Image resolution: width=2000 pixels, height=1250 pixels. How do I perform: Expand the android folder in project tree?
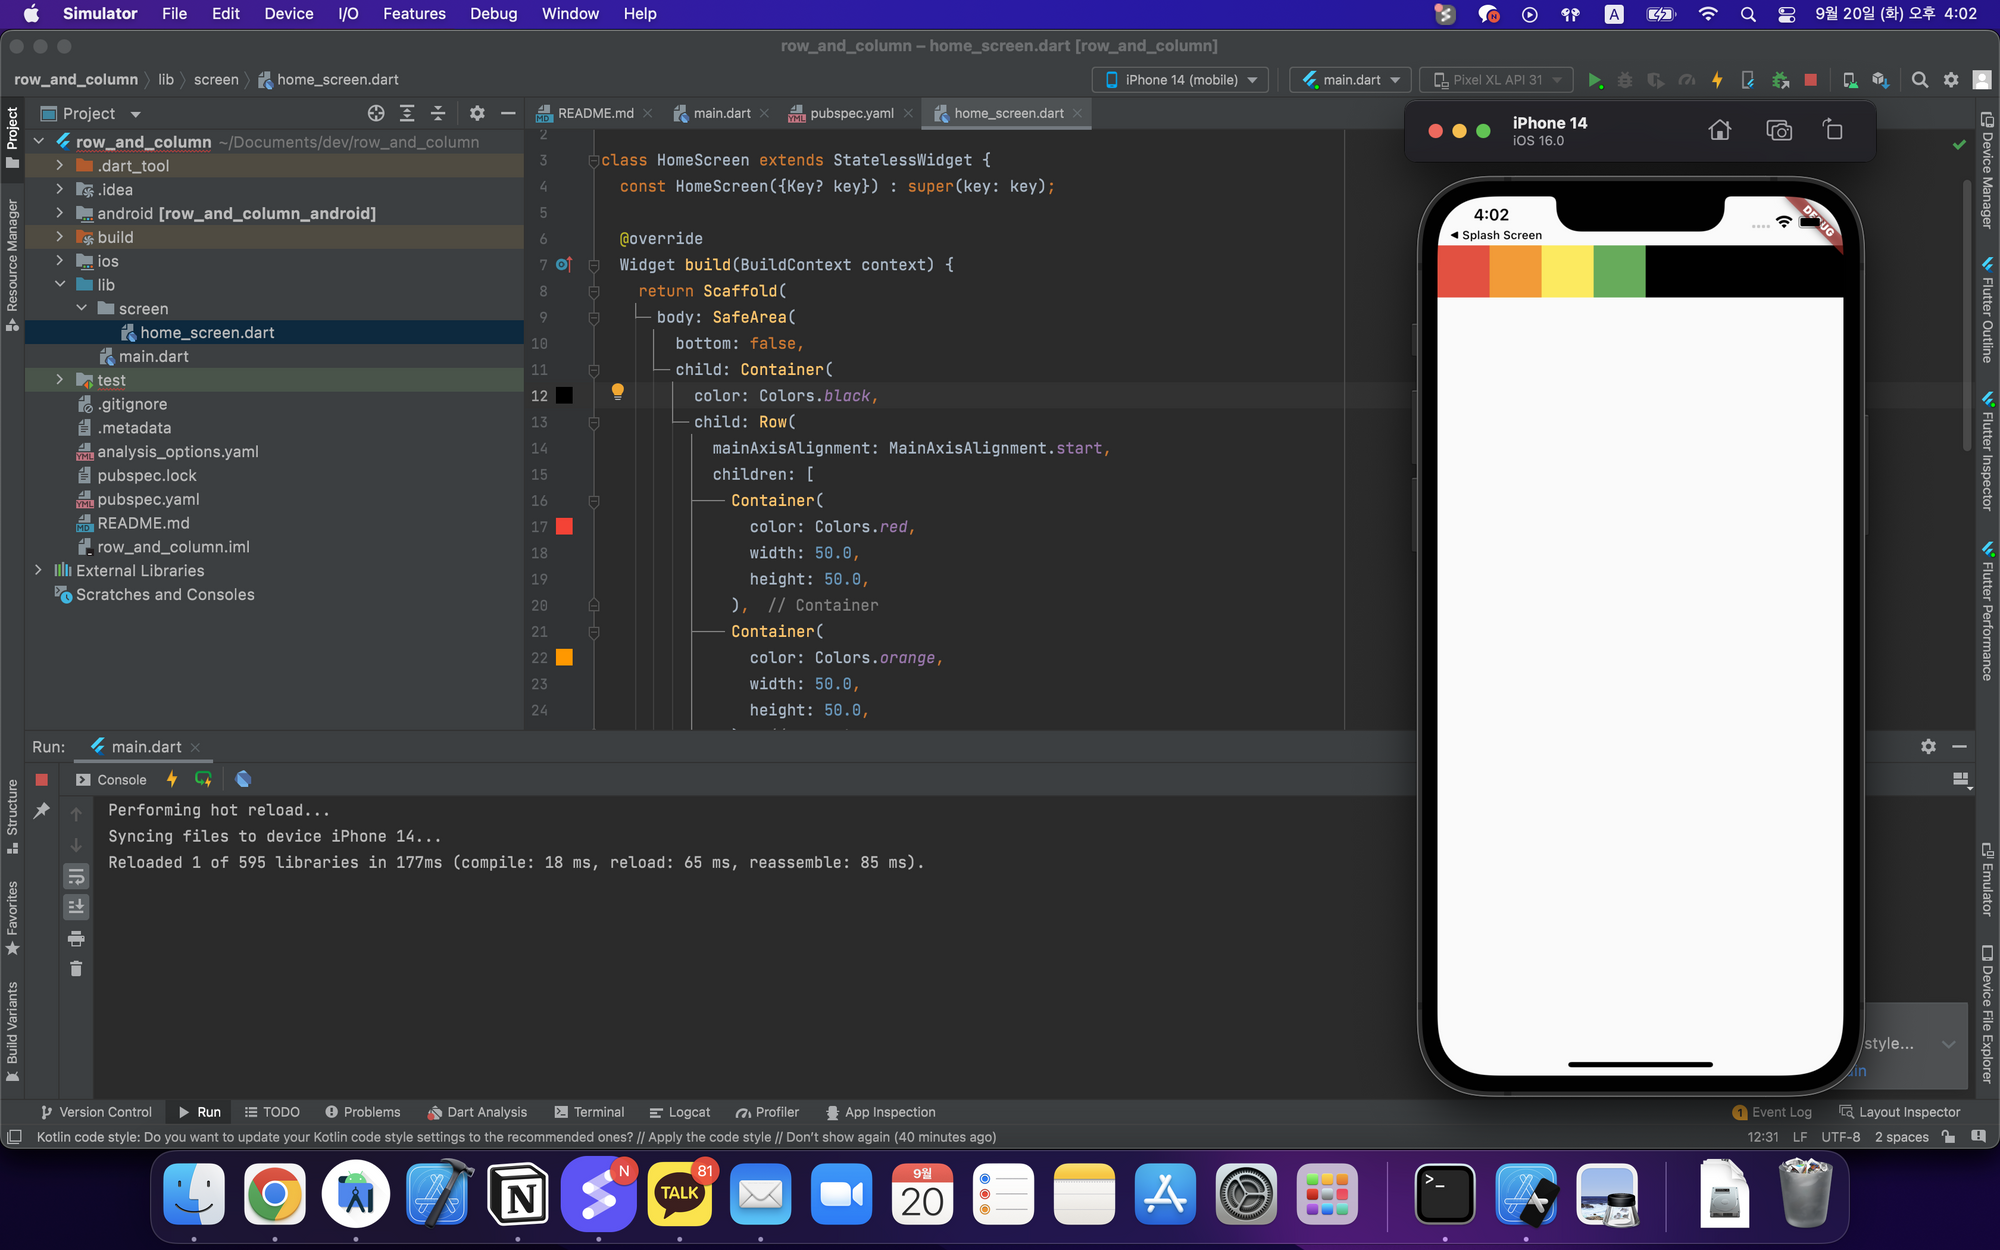tap(60, 213)
